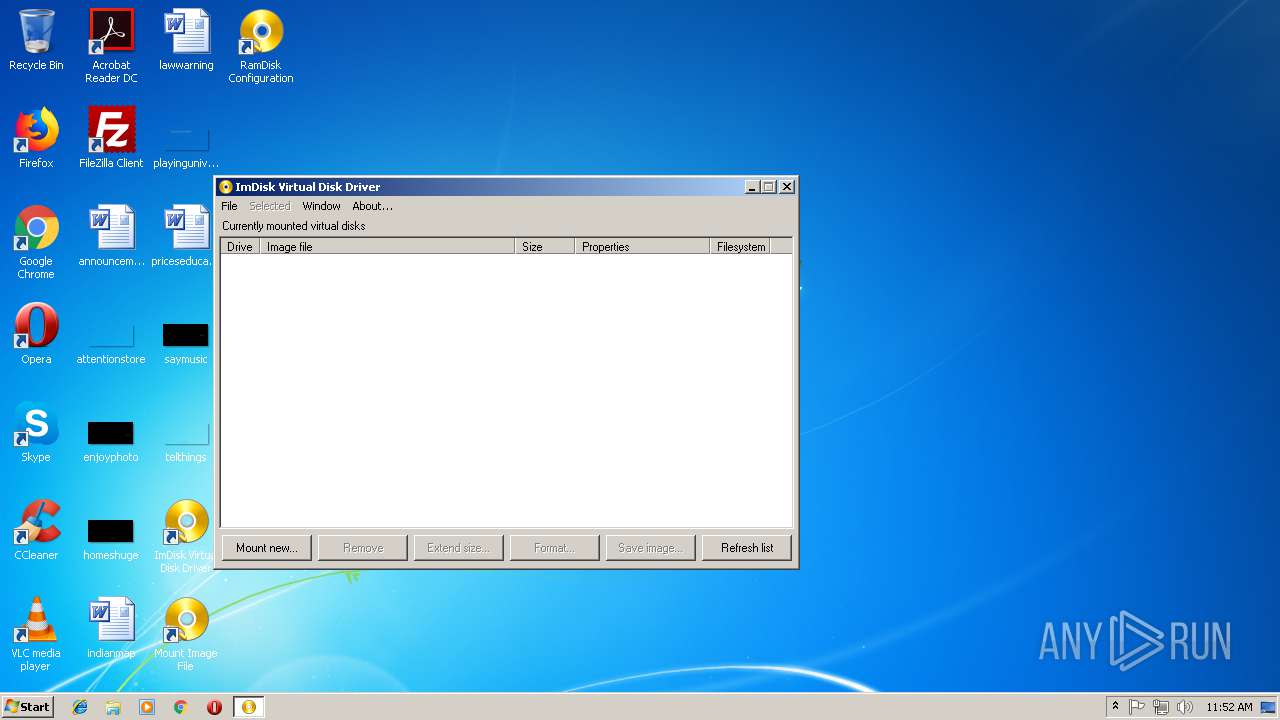1280x720 pixels.
Task: Click the Mount new... button
Action: point(267,548)
